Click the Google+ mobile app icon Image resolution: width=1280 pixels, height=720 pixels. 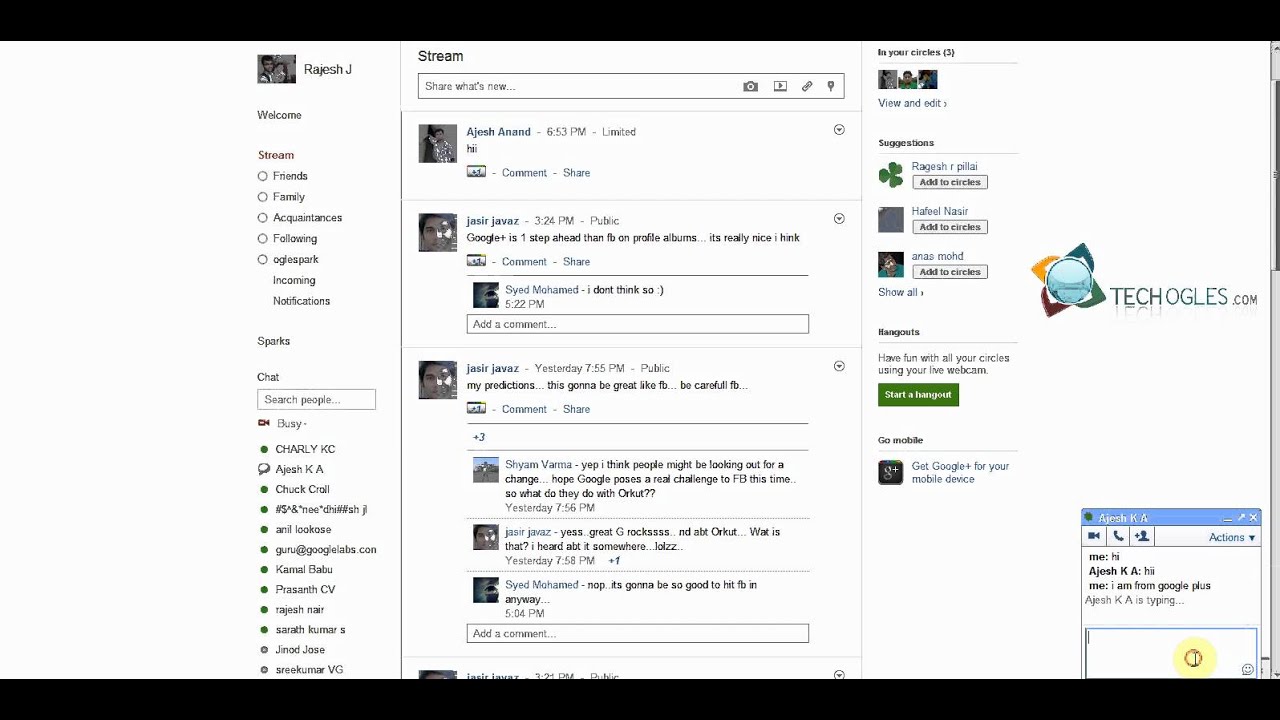pos(890,472)
